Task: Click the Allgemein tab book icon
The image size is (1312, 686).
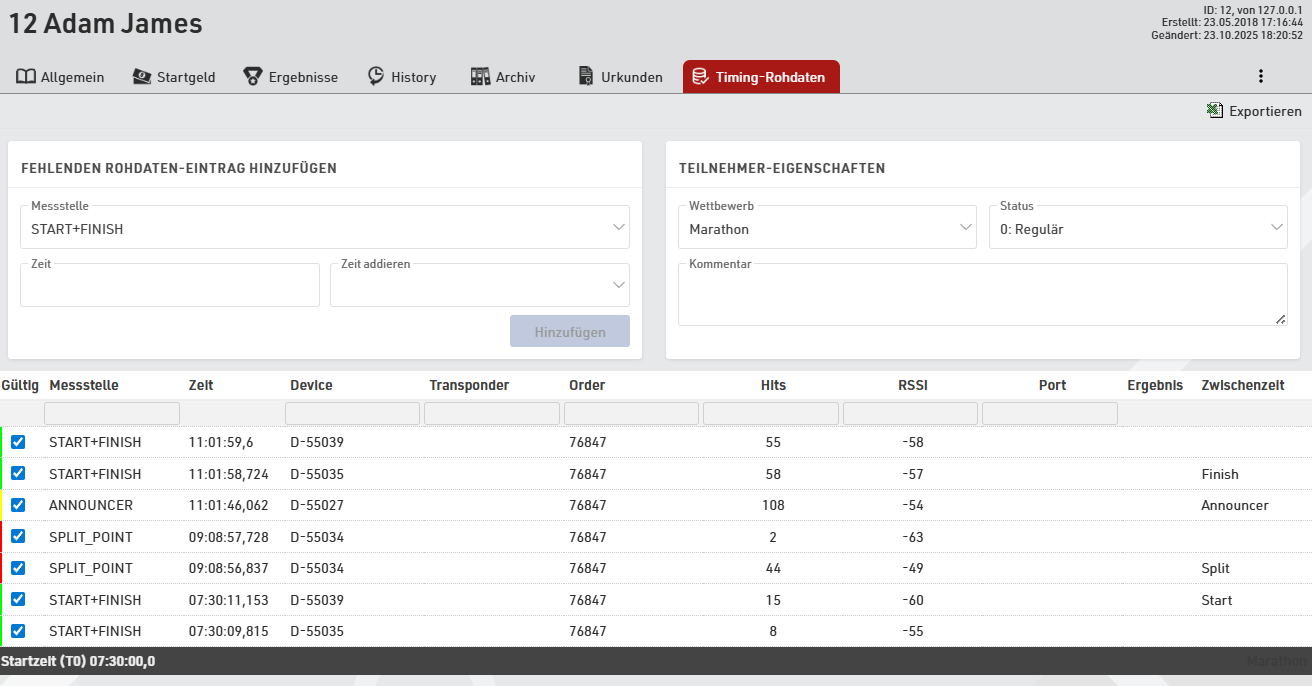Action: tap(26, 77)
